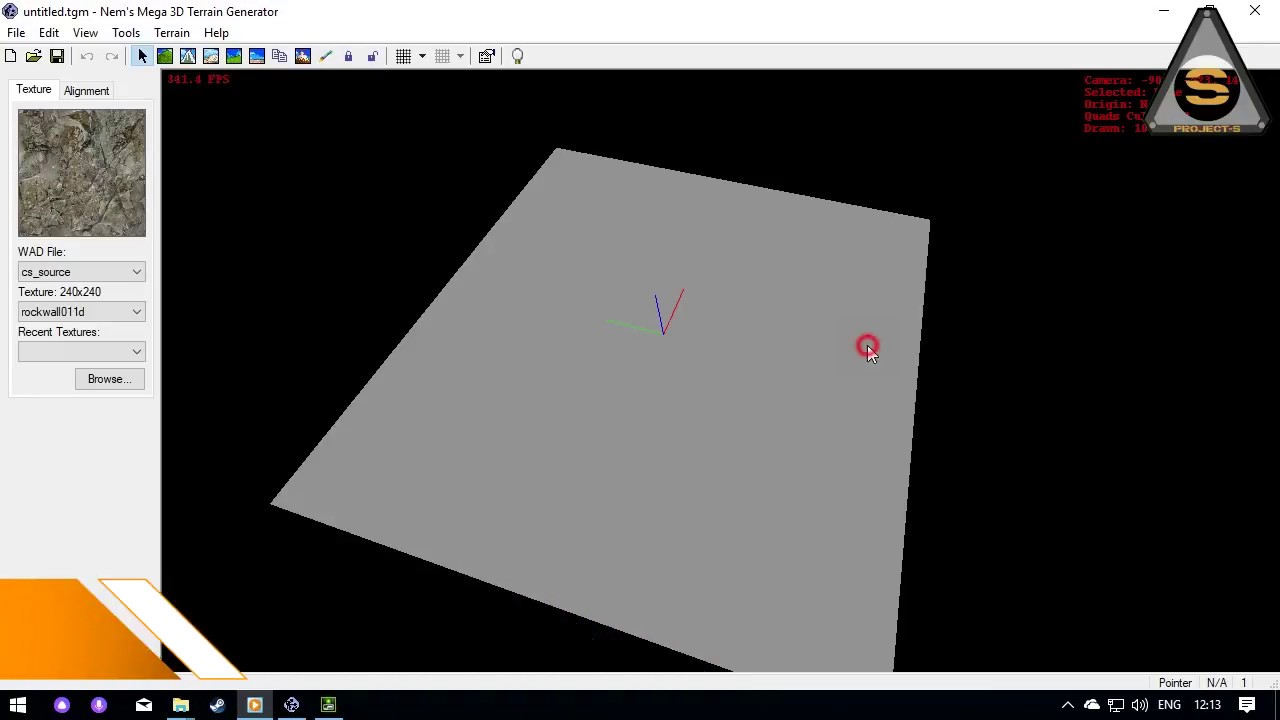This screenshot has width=1280, height=720.
Task: Toggle the light bulb lighting icon
Action: 517,56
